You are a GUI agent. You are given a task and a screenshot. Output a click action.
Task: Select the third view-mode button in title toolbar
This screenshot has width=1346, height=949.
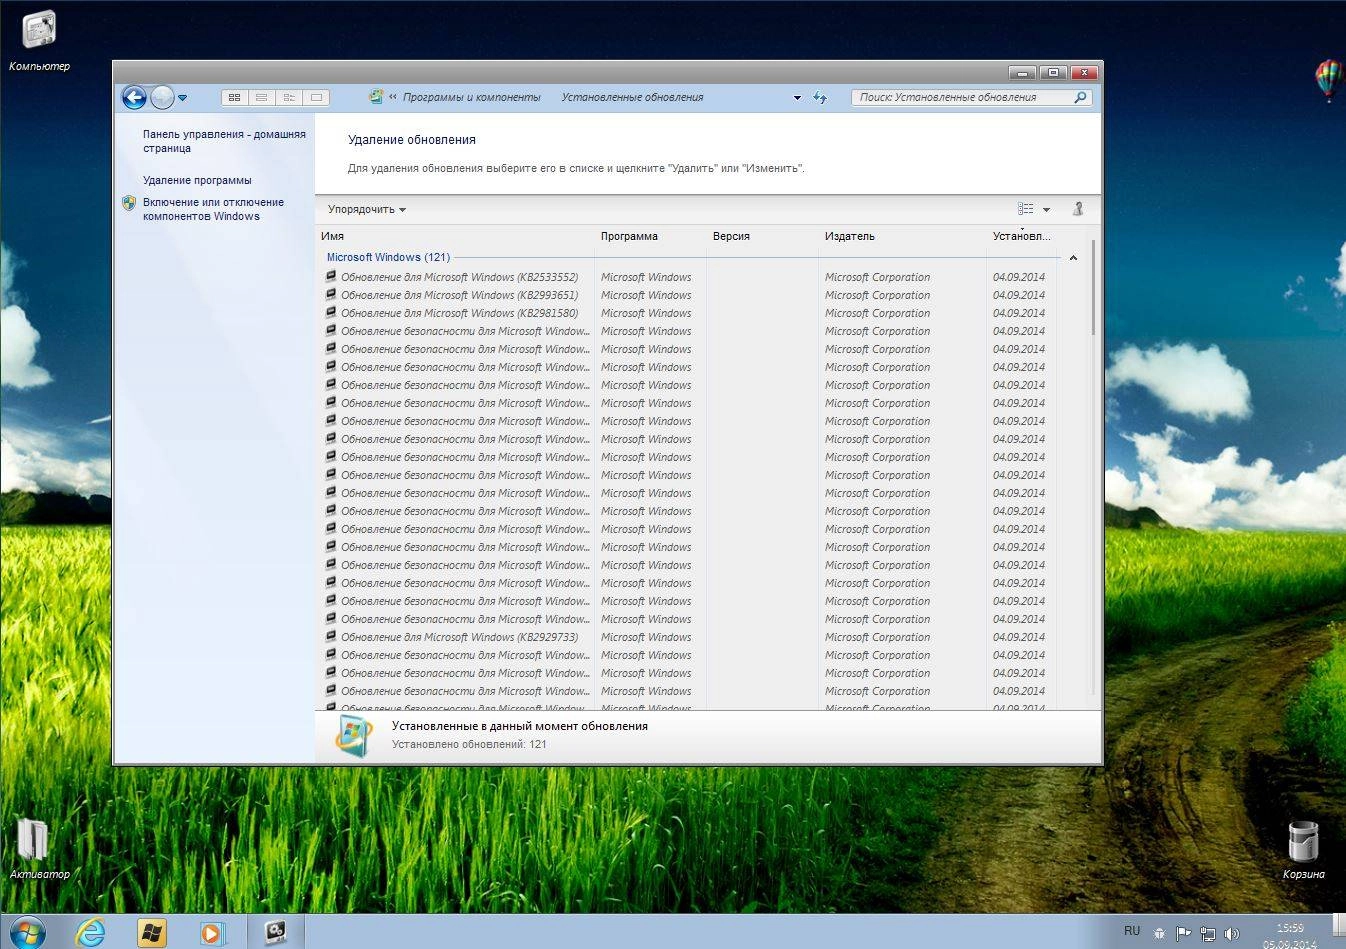point(289,97)
